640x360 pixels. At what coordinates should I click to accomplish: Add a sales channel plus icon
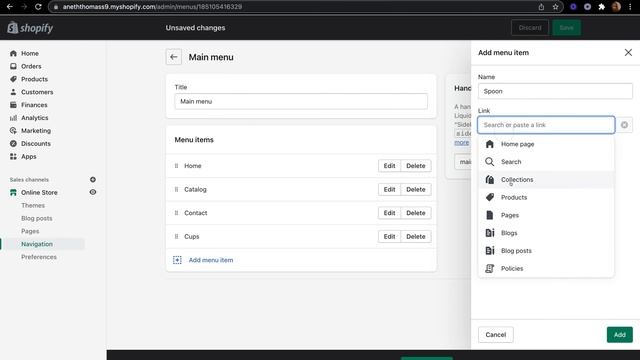[93, 180]
